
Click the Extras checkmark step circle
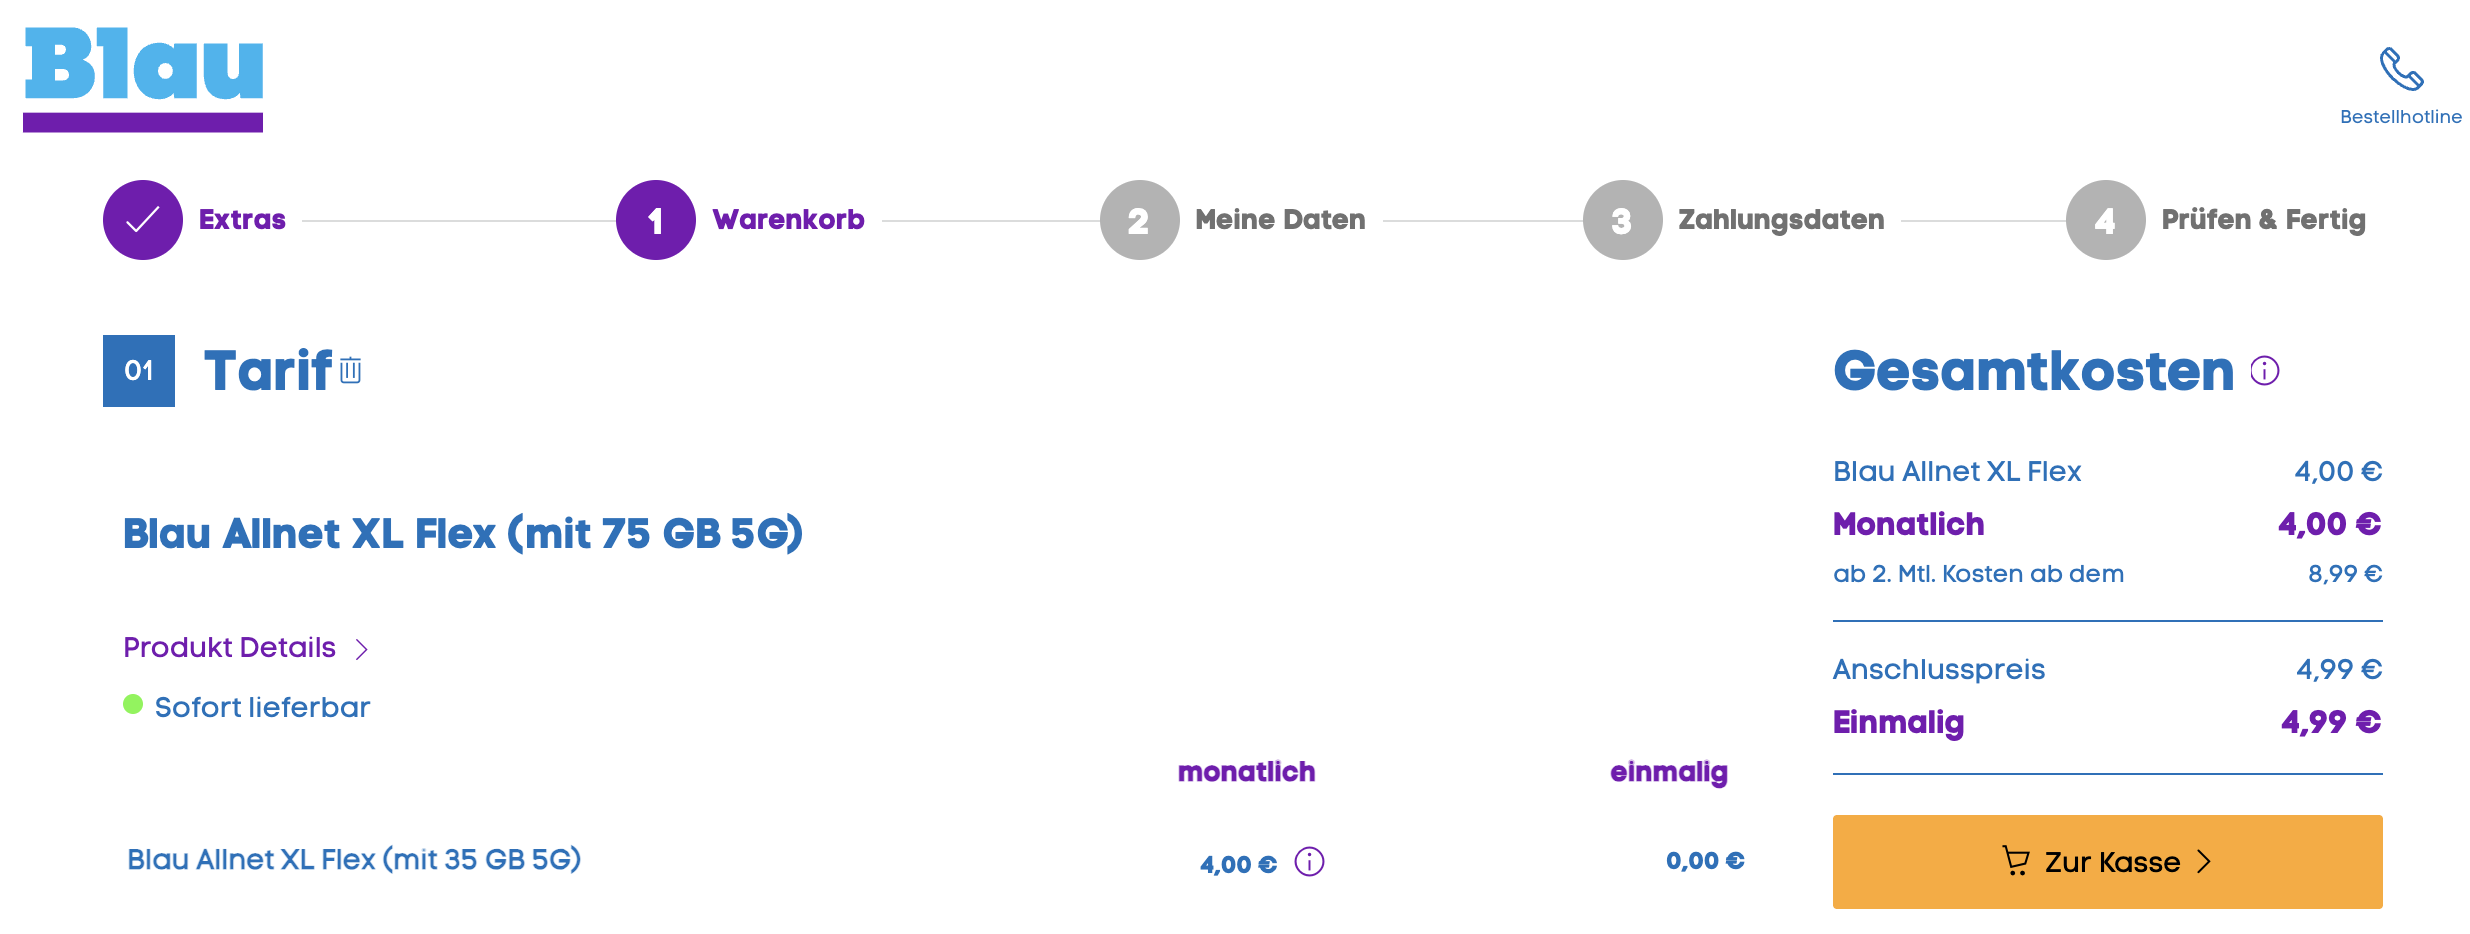tap(143, 220)
